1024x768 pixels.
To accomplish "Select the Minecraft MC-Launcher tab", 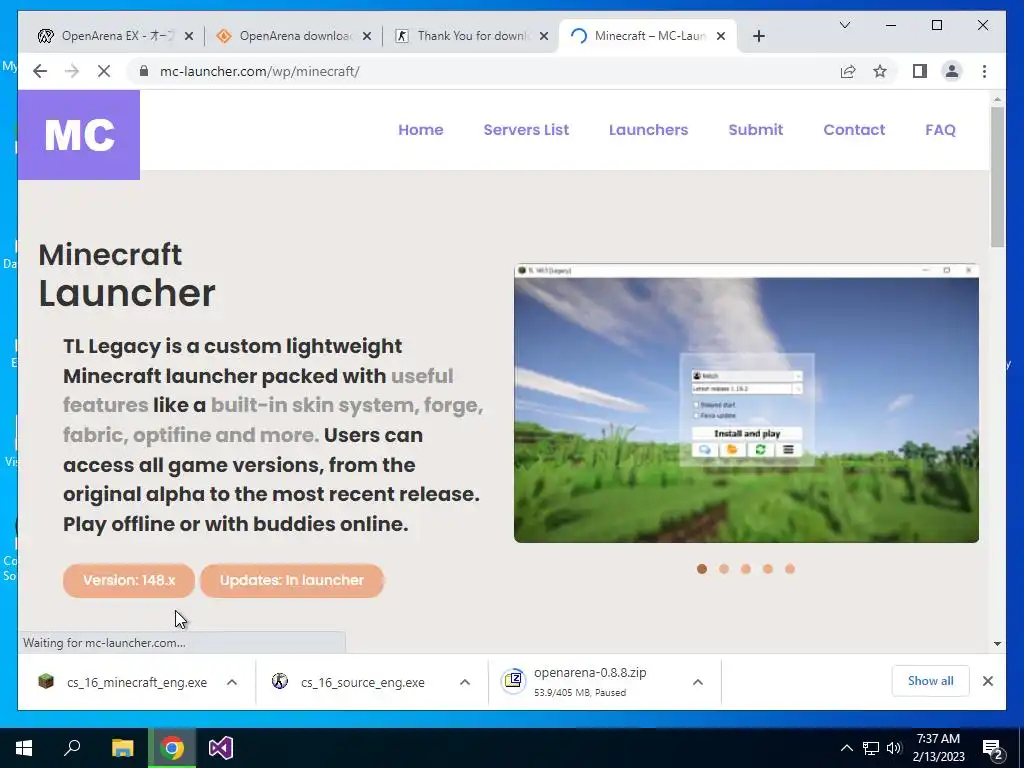I will (647, 36).
